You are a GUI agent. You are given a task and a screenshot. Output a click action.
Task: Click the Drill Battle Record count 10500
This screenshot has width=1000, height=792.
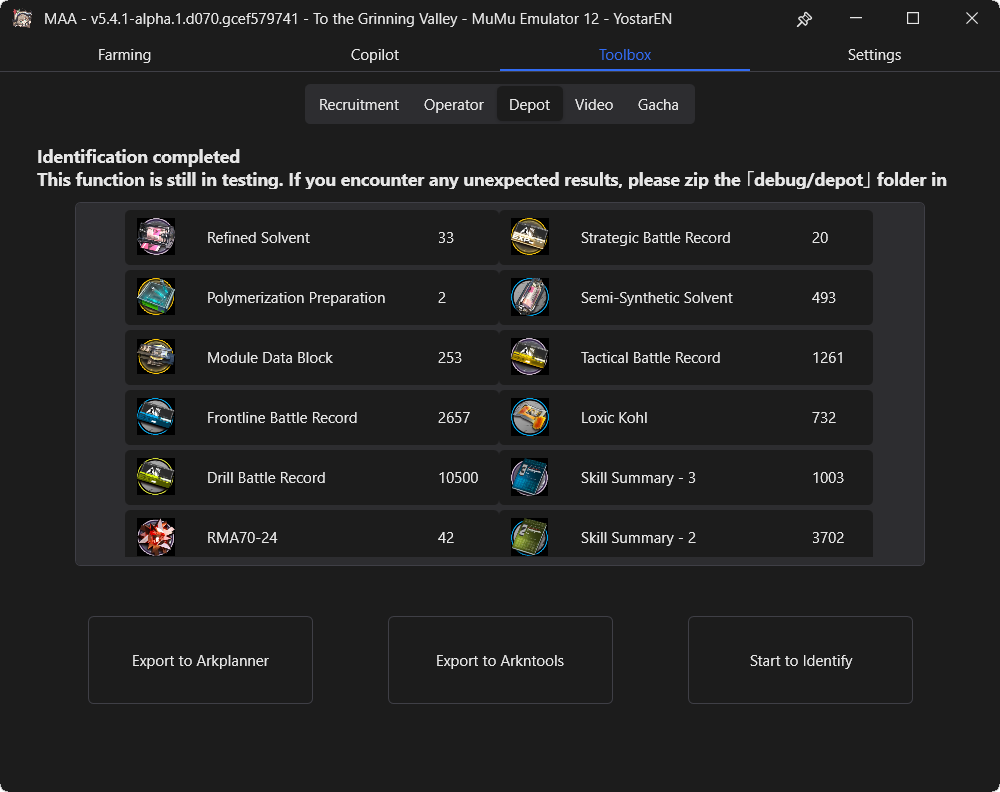[x=458, y=478]
